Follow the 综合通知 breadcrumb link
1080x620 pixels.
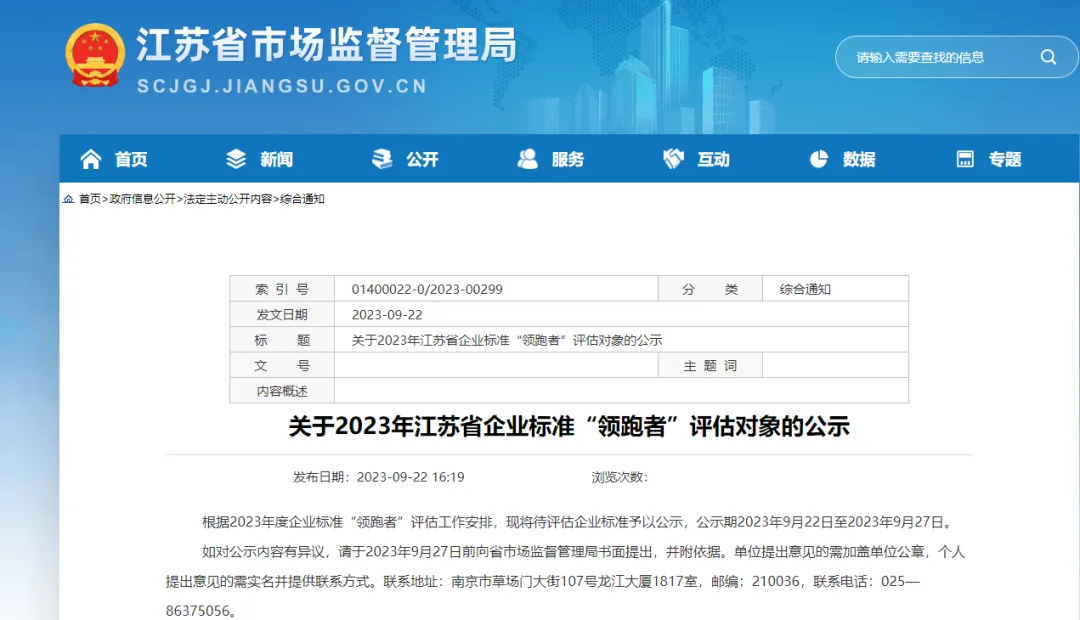point(302,199)
